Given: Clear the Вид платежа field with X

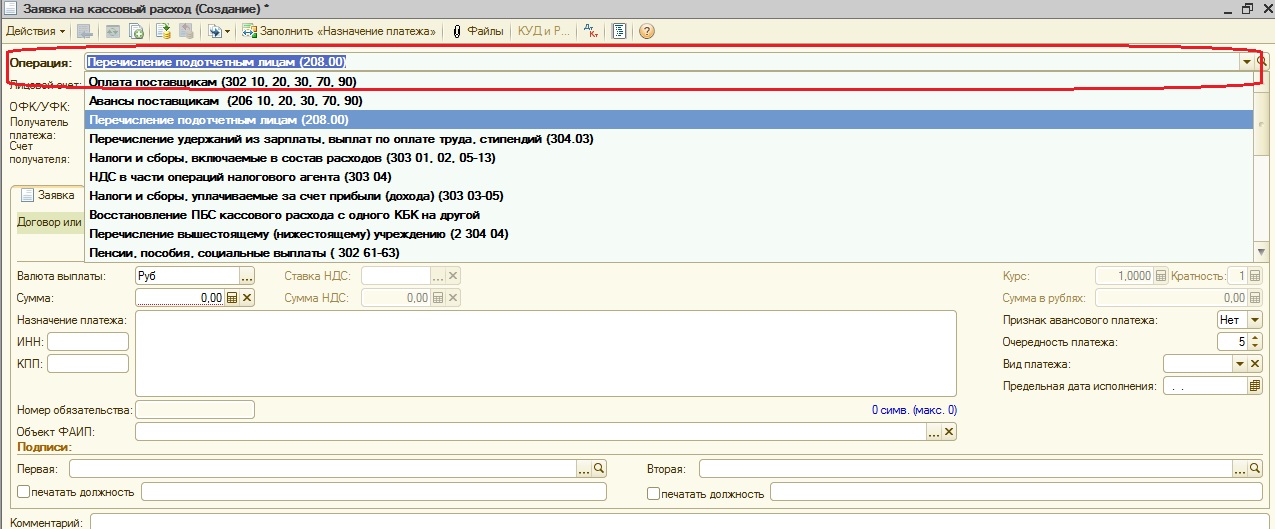Looking at the screenshot, I should click(x=1254, y=364).
